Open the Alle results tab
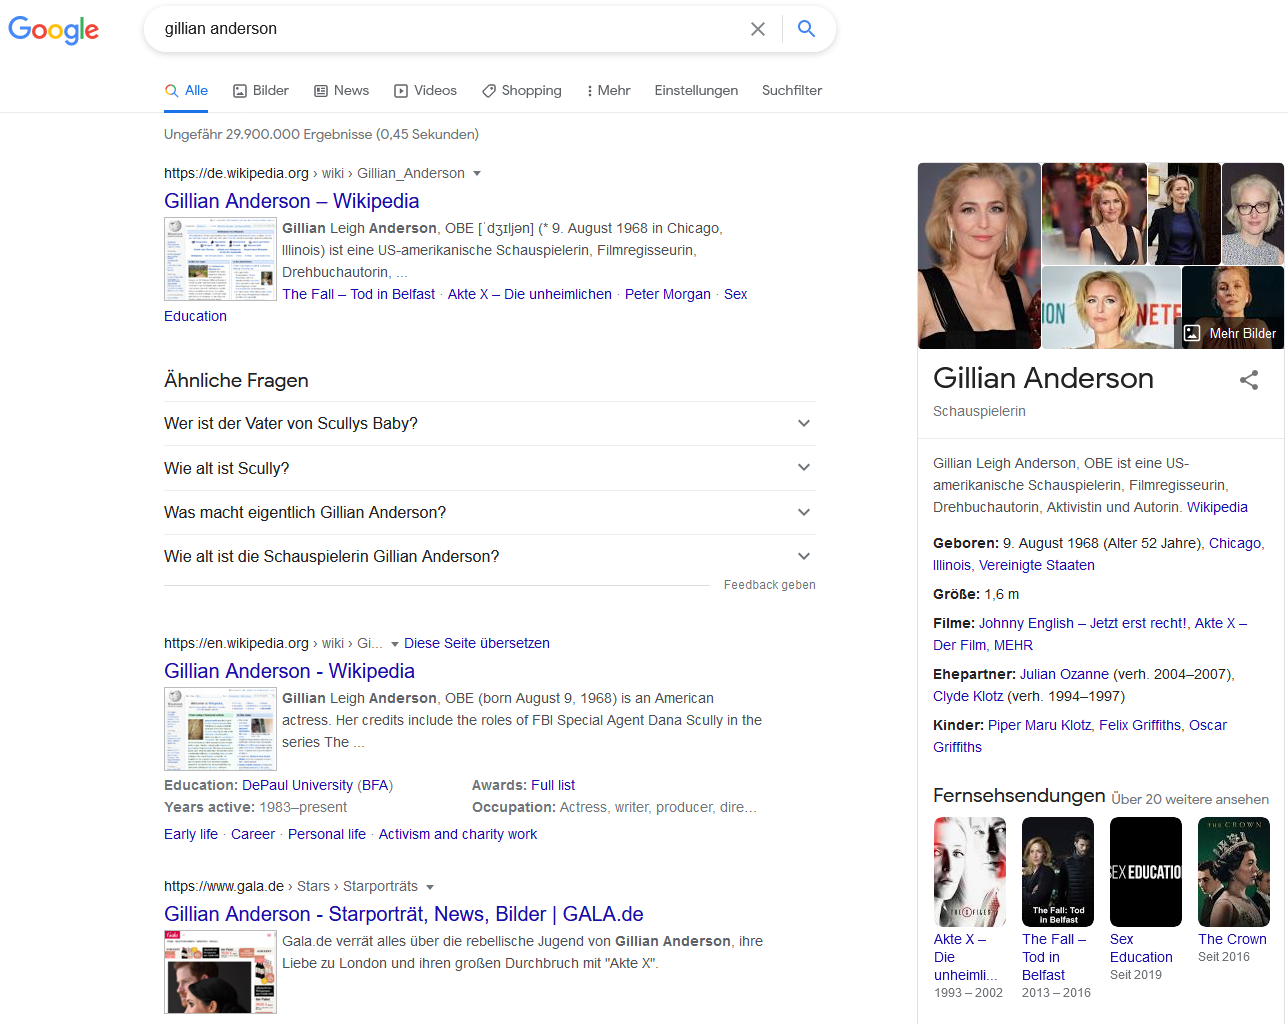Screen dimensions: 1288x1024 (186, 90)
